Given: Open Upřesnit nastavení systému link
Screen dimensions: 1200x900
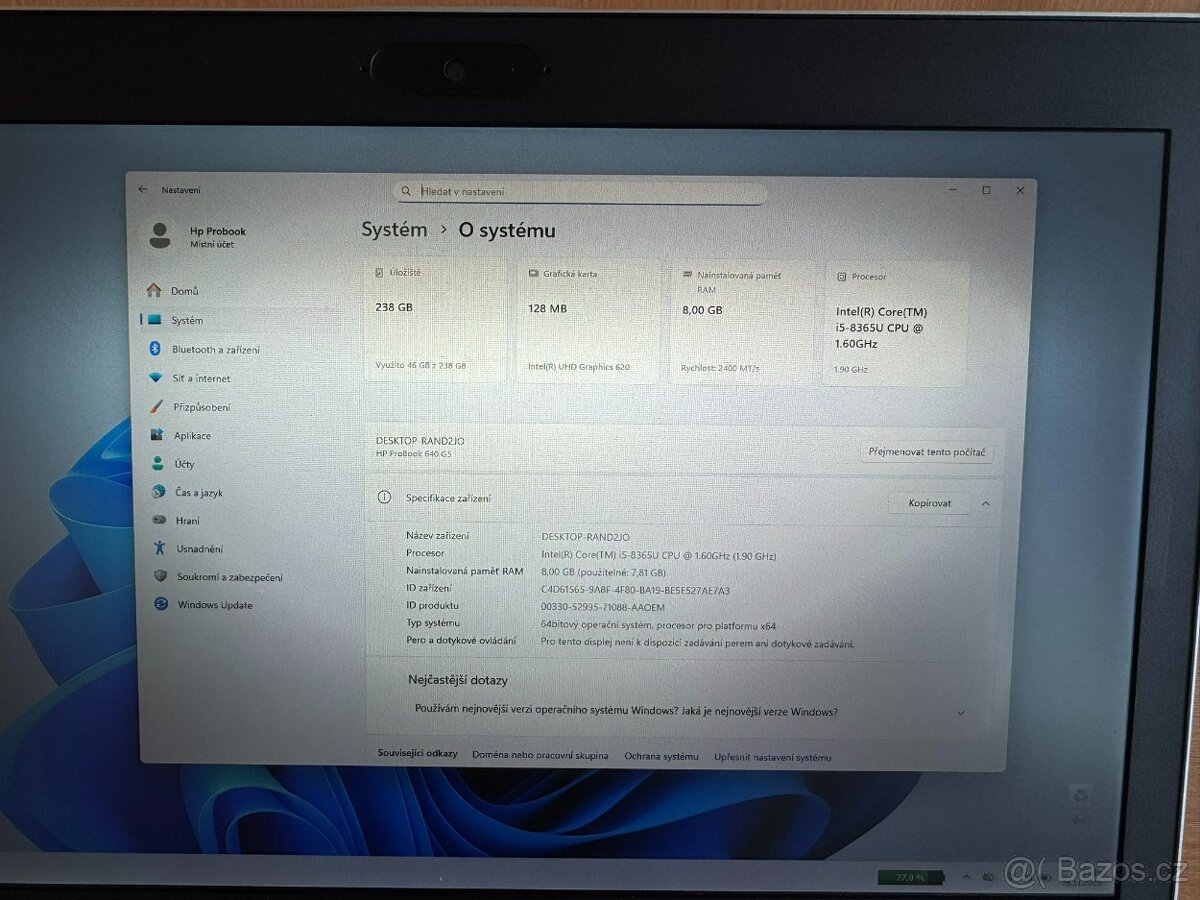Looking at the screenshot, I should point(772,757).
